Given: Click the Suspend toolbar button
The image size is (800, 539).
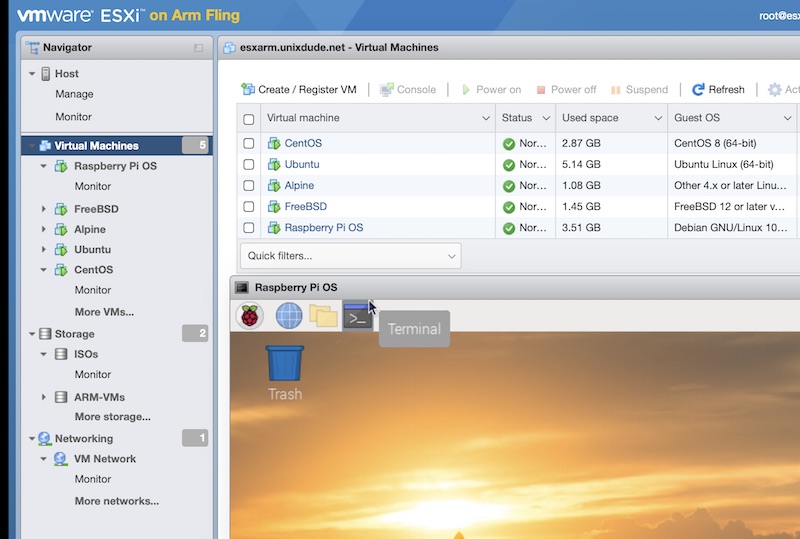Looking at the screenshot, I should click(x=639, y=89).
